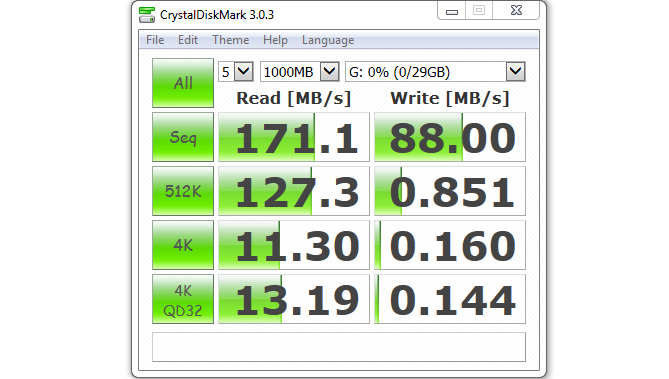Start the 4K random test
The image size is (669, 379).
click(x=183, y=245)
